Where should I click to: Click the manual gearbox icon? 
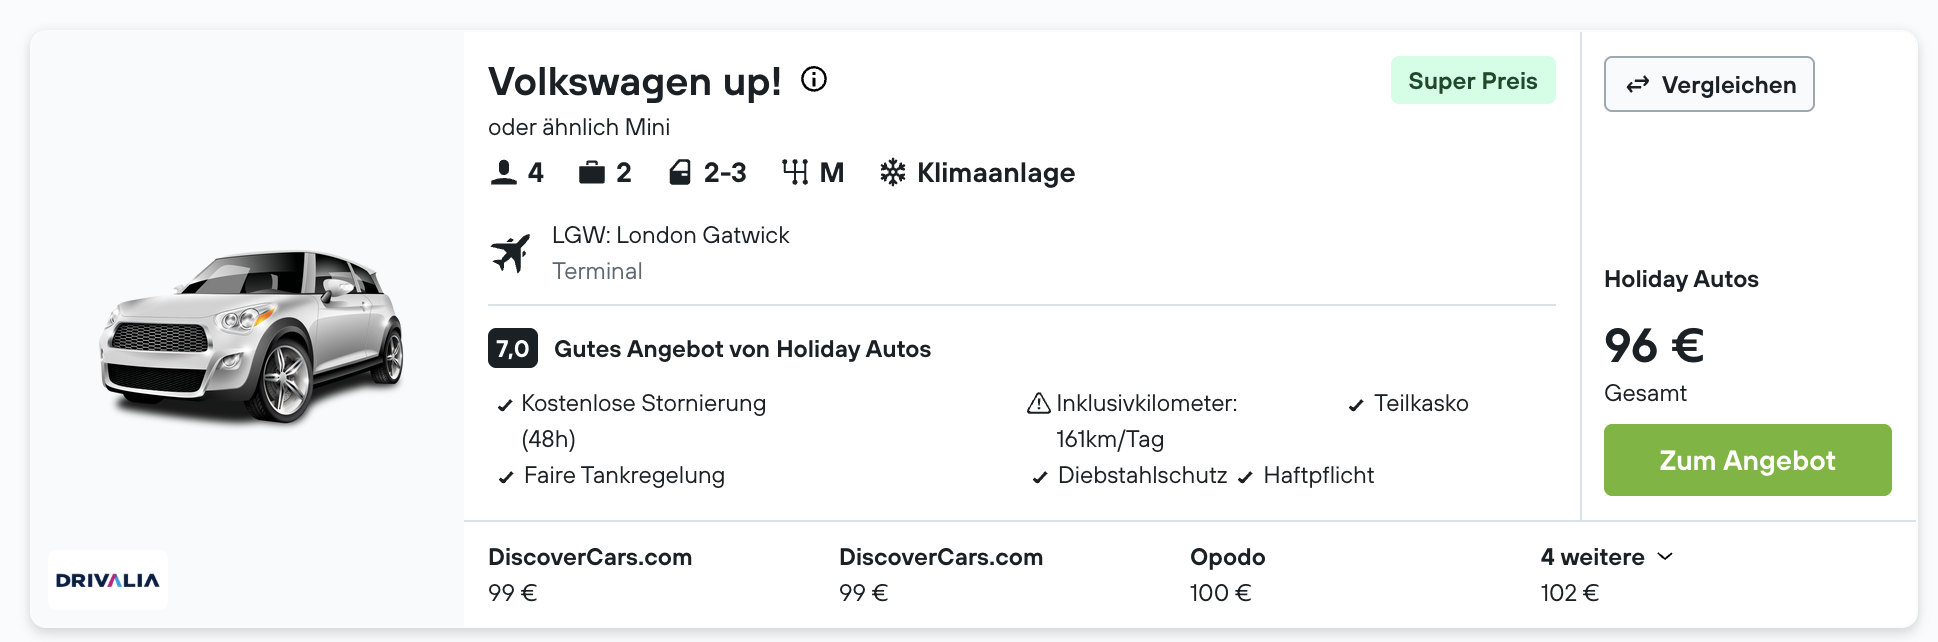pos(795,173)
